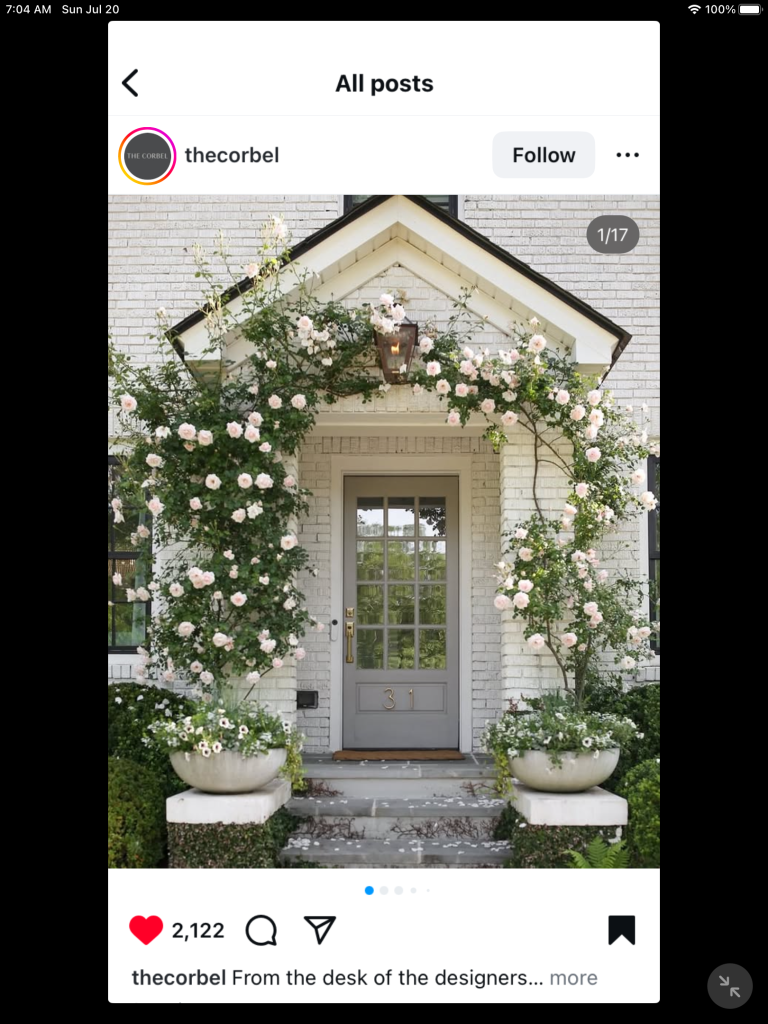Viewport: 768px width, 1024px height.
Task: Toggle the saved bookmark icon
Action: pos(621,930)
